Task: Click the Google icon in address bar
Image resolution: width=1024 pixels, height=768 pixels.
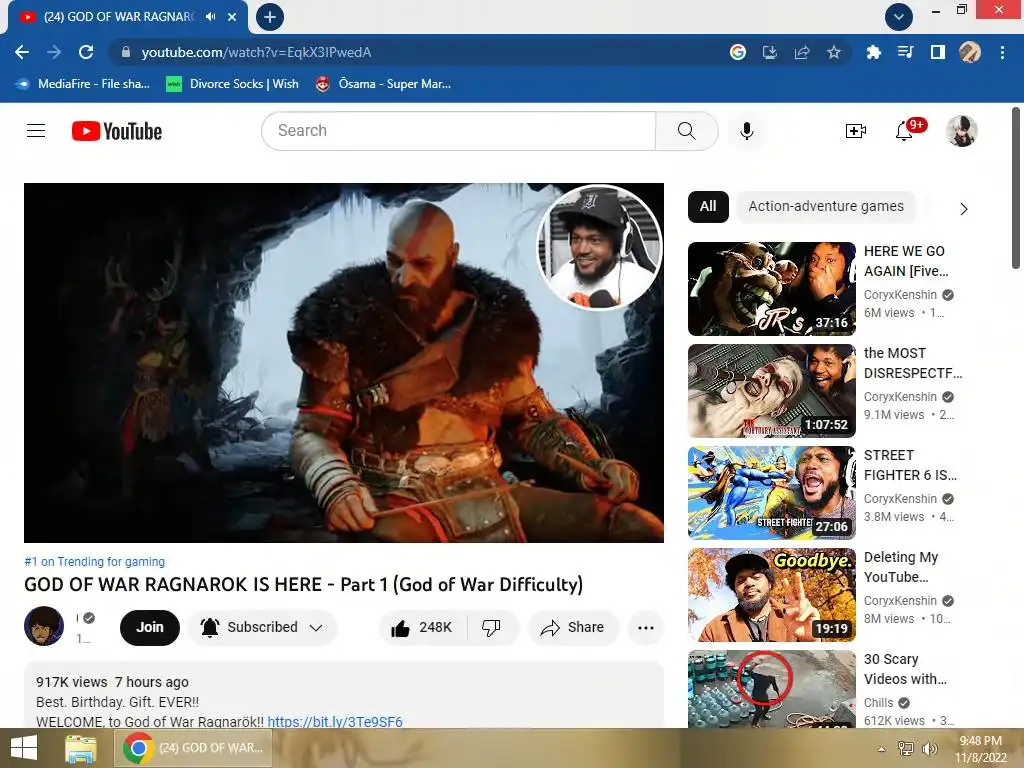Action: (738, 52)
